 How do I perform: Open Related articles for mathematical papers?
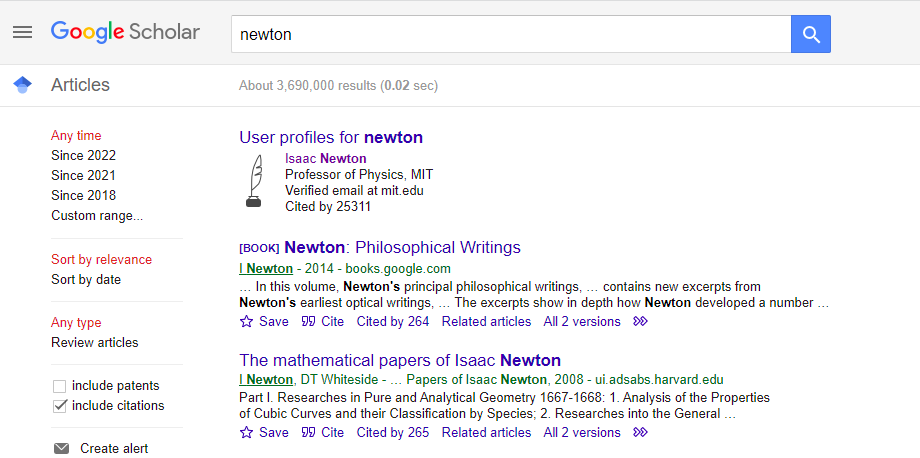[x=486, y=432]
